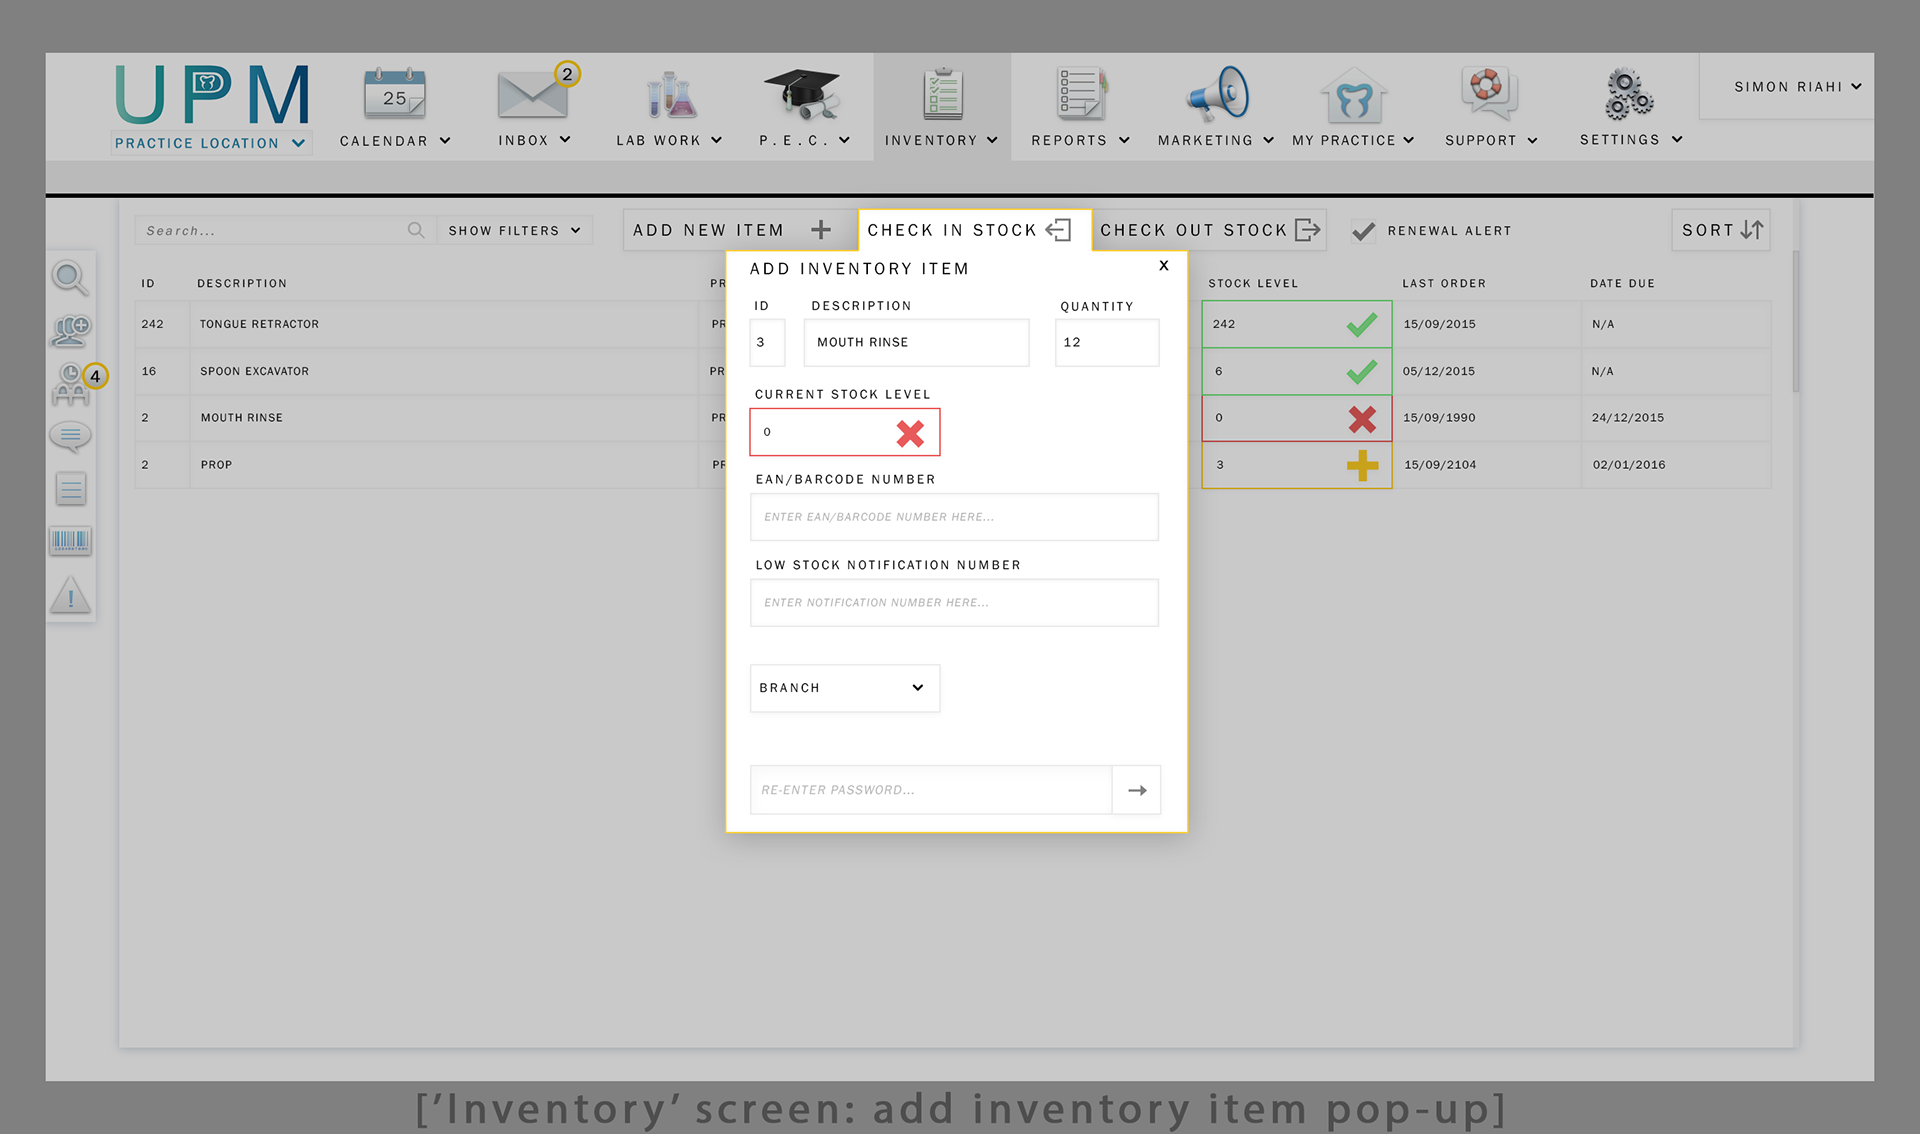
Task: Toggle the Renewal Alert checkbox
Action: (1362, 231)
